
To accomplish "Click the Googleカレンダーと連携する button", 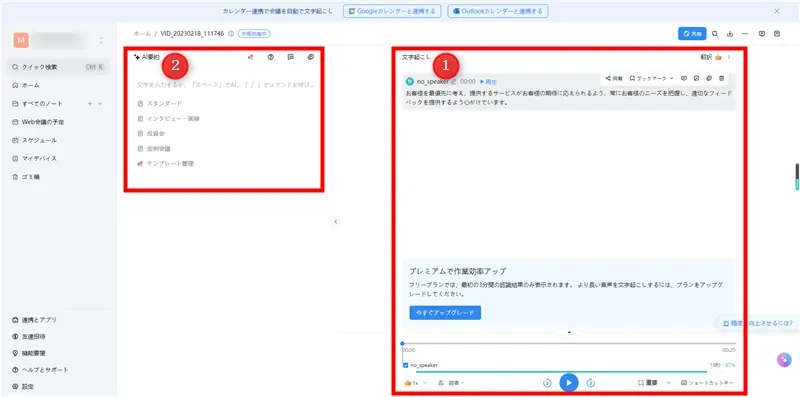I will pos(392,11).
